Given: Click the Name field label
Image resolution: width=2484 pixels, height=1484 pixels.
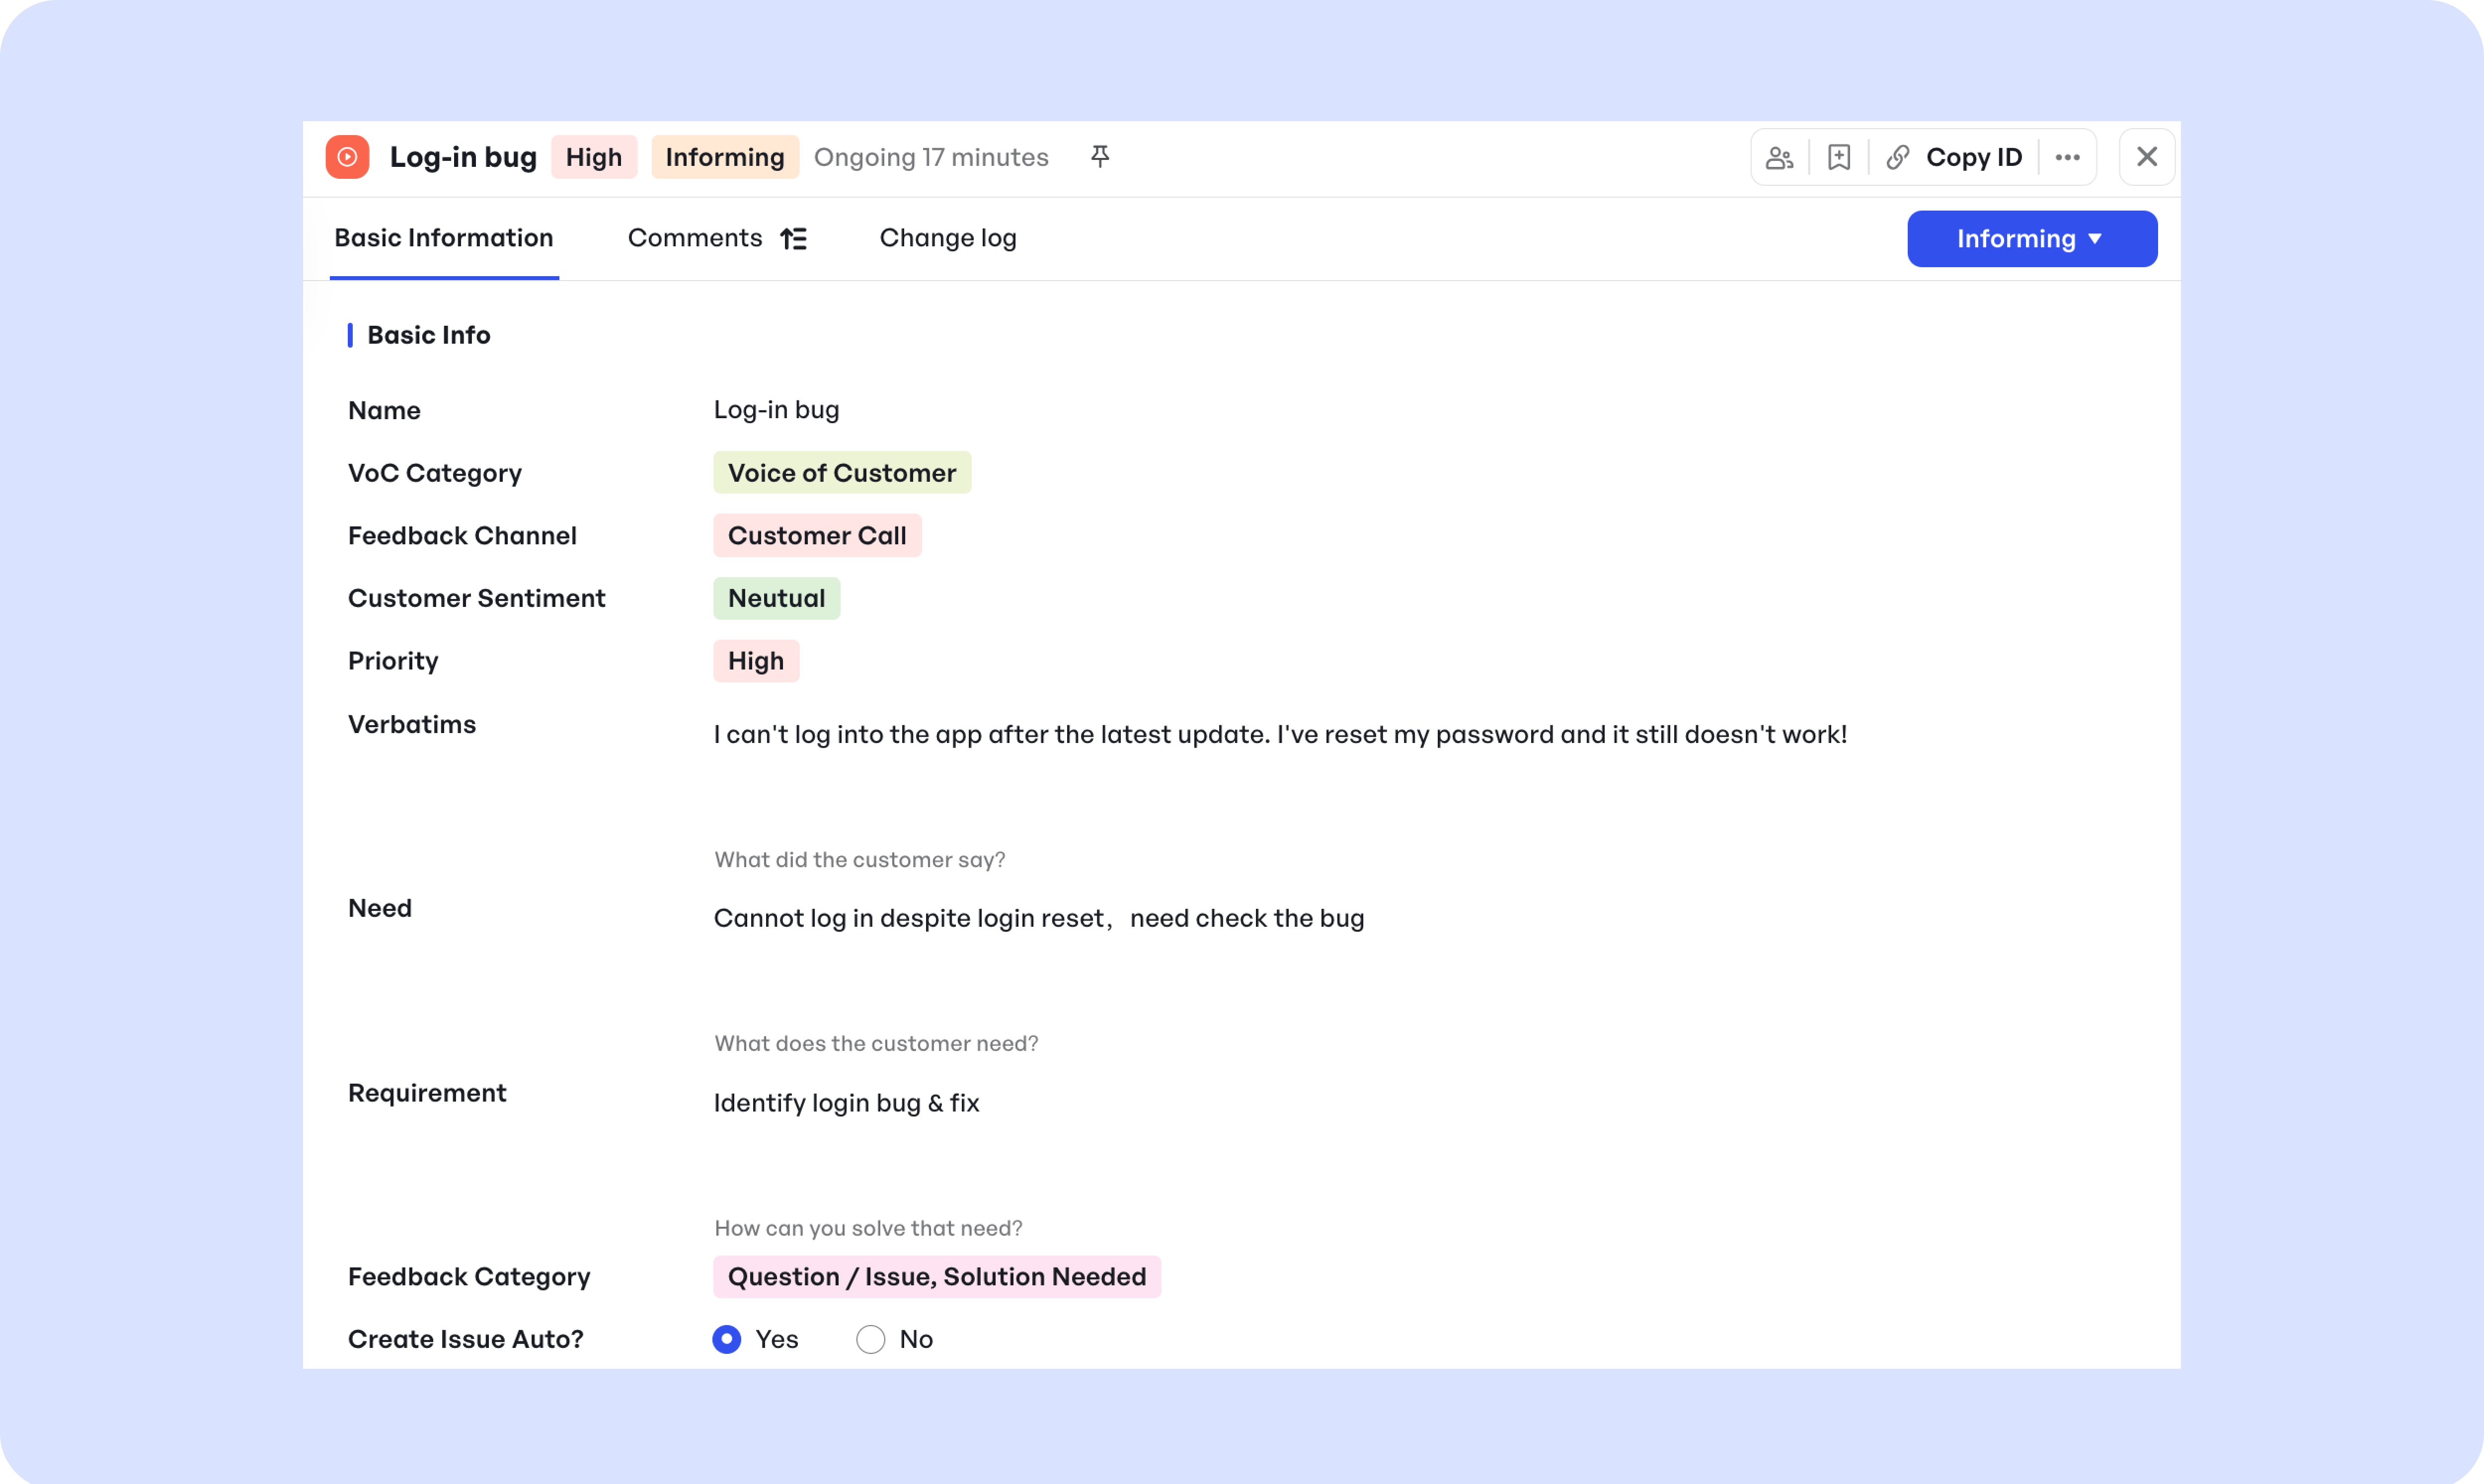Looking at the screenshot, I should [x=384, y=410].
